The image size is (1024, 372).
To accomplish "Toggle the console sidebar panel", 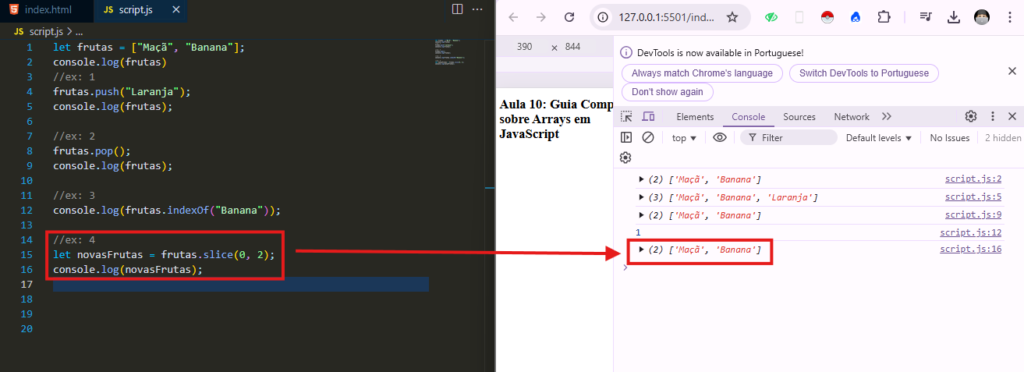I will 626,138.
